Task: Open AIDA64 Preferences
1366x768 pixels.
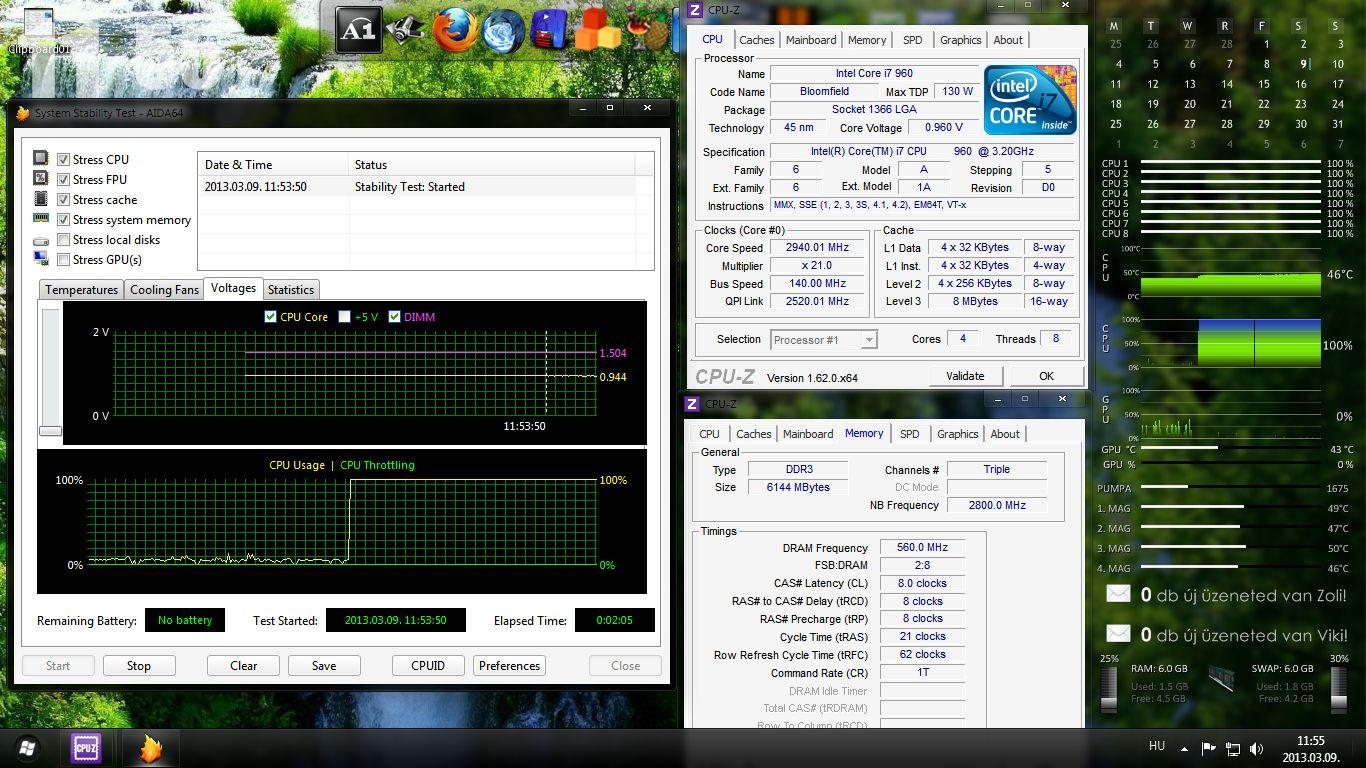Action: [510, 665]
